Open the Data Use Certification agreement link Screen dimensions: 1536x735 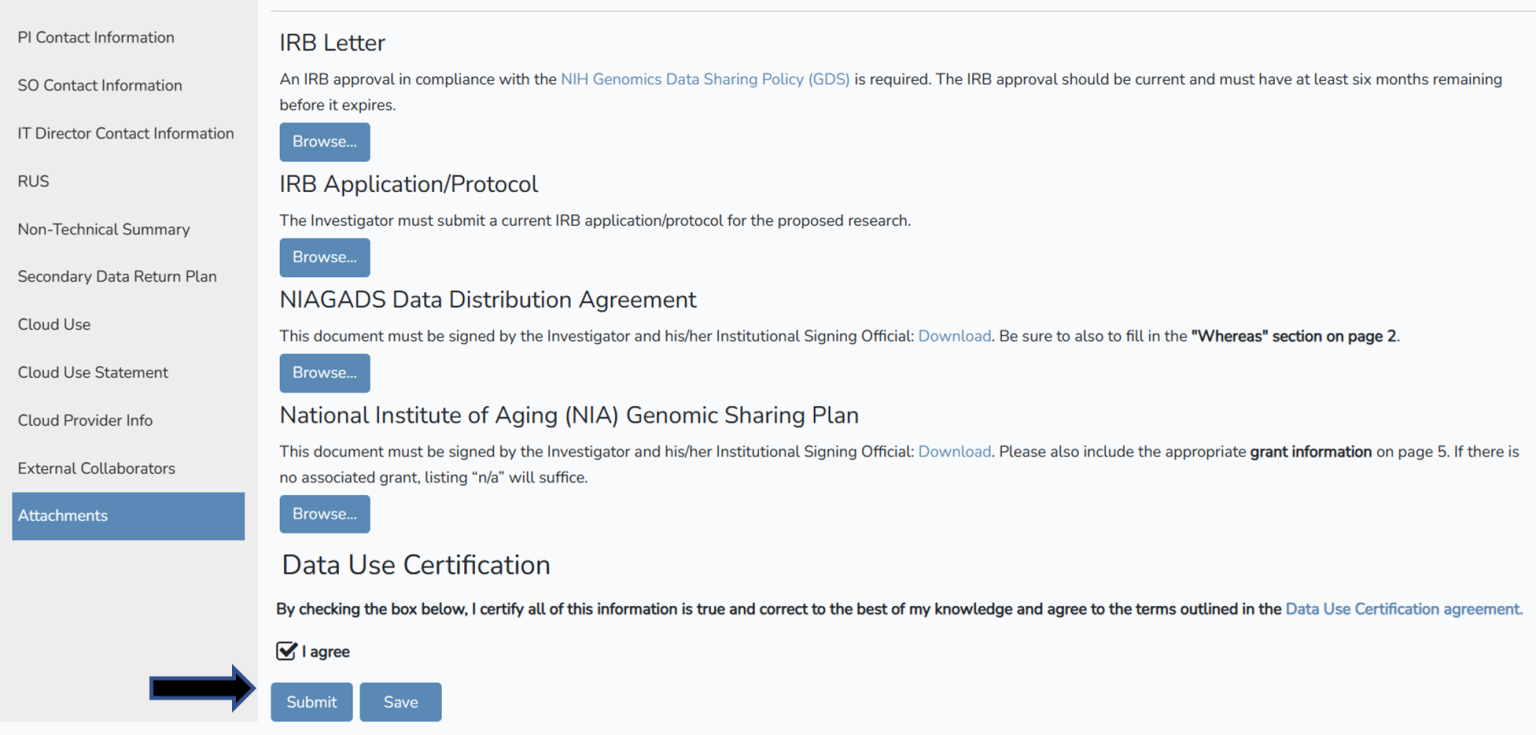(1403, 609)
